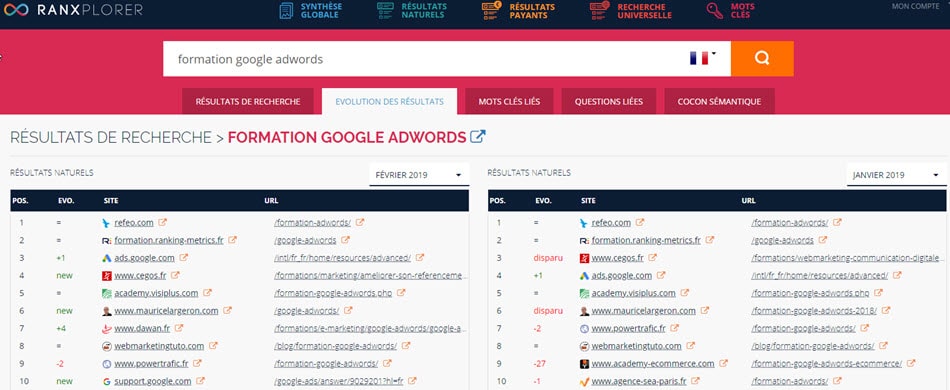
Task: Open external icon beside www.powertrafic.fr in February
Action: point(197,363)
